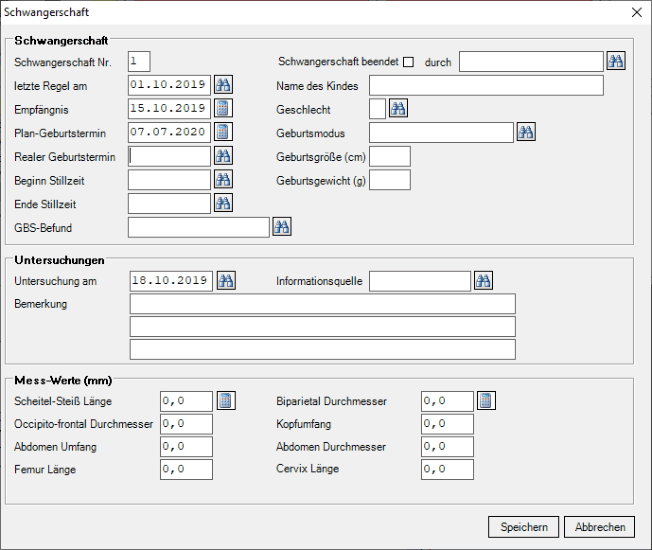
Task: Click third Bemerkung text line
Action: pos(323,350)
